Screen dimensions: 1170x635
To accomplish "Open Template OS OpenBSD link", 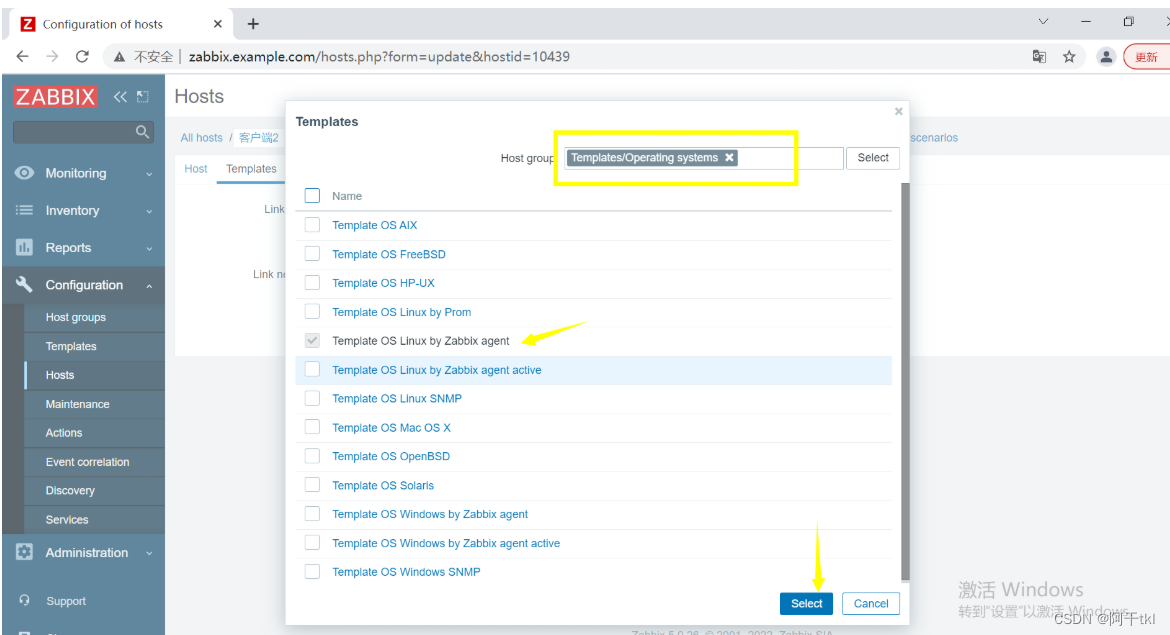I will tap(391, 456).
